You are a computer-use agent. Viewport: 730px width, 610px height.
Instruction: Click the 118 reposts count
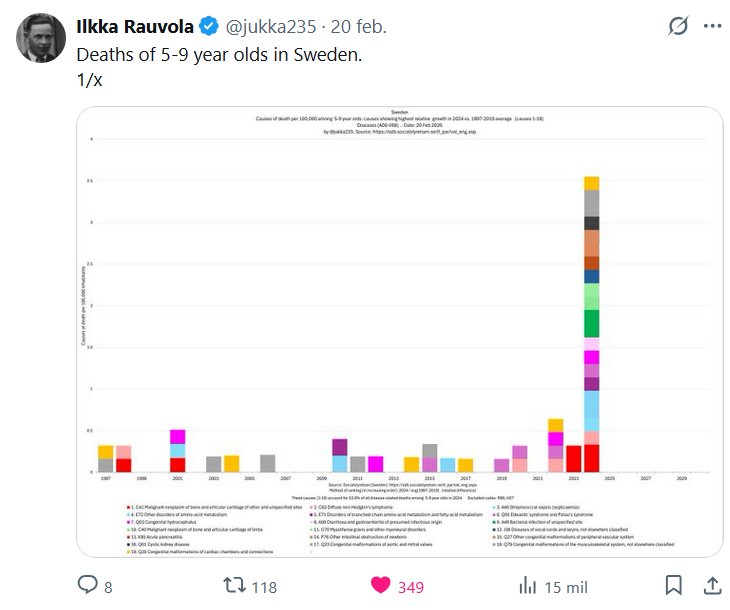(x=263, y=587)
